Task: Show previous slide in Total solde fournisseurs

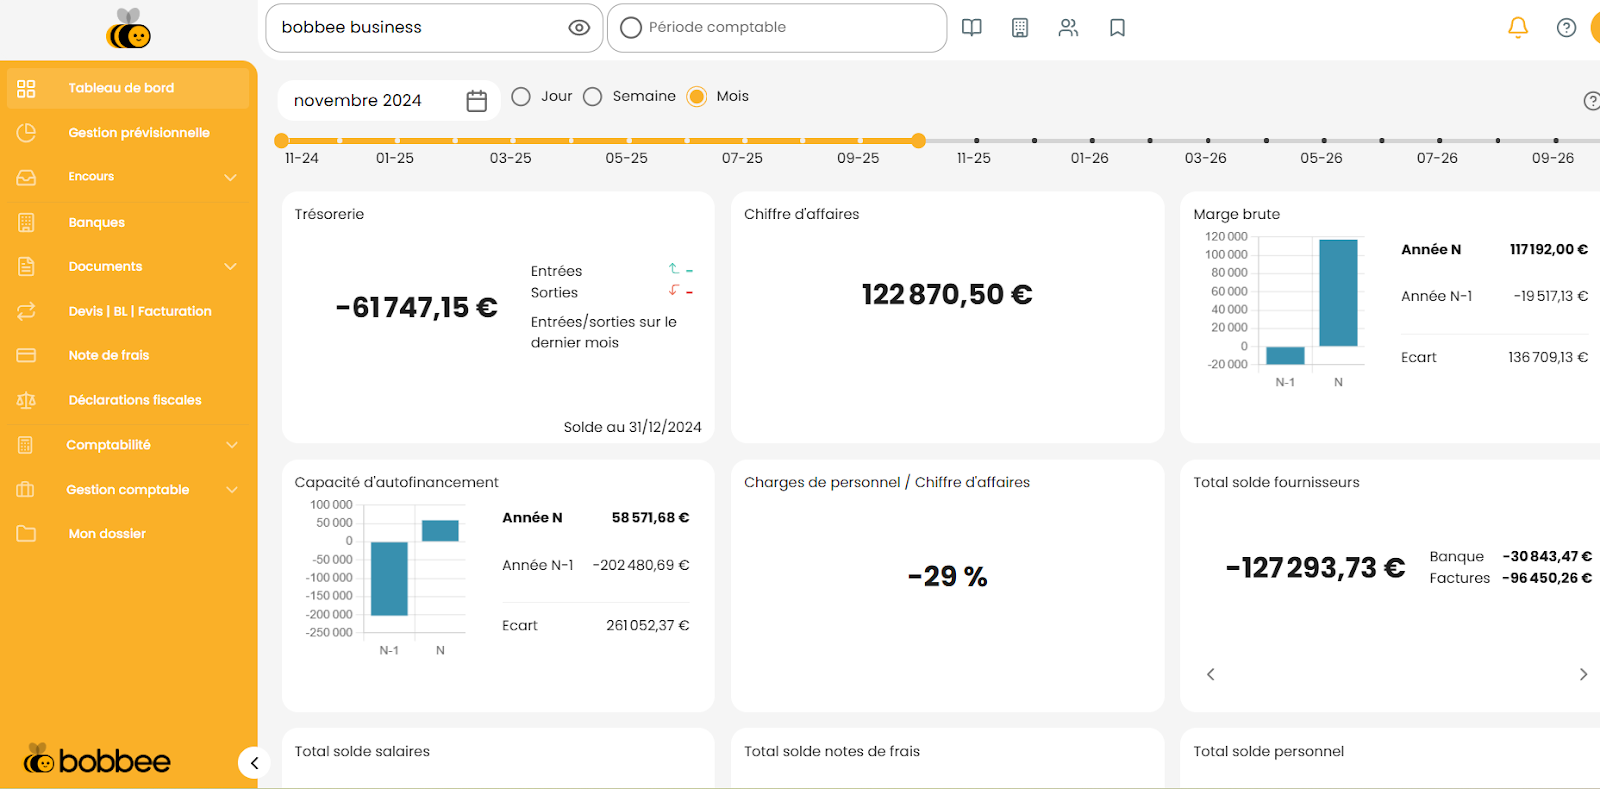Action: [1211, 674]
